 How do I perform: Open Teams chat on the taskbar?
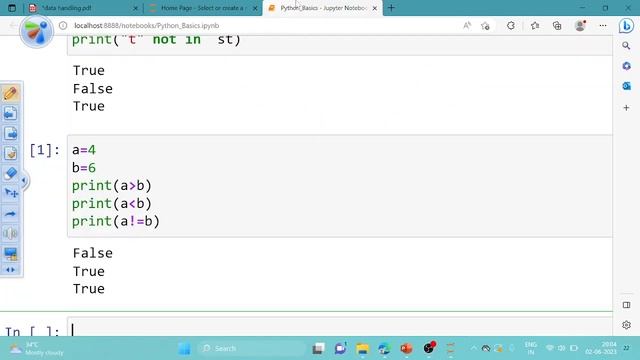[340, 348]
